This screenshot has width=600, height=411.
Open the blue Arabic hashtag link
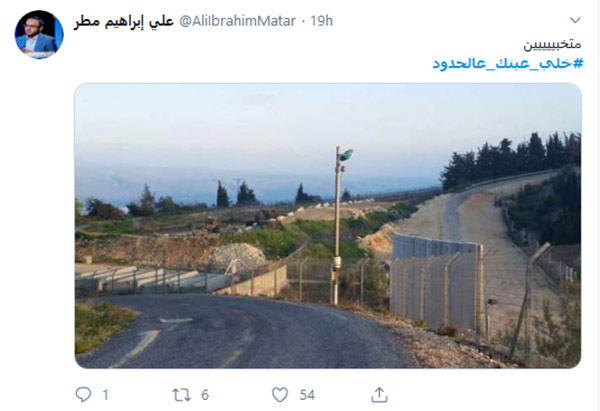pos(508,63)
